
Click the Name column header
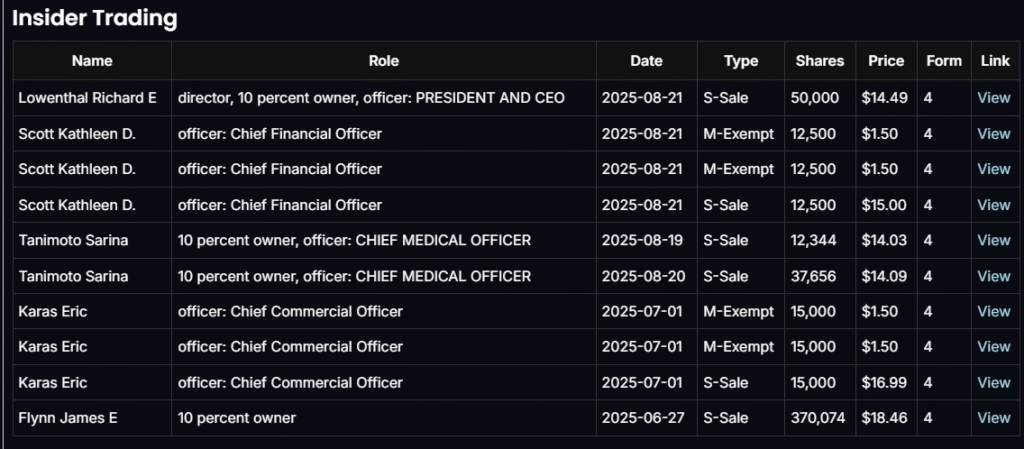(92, 61)
